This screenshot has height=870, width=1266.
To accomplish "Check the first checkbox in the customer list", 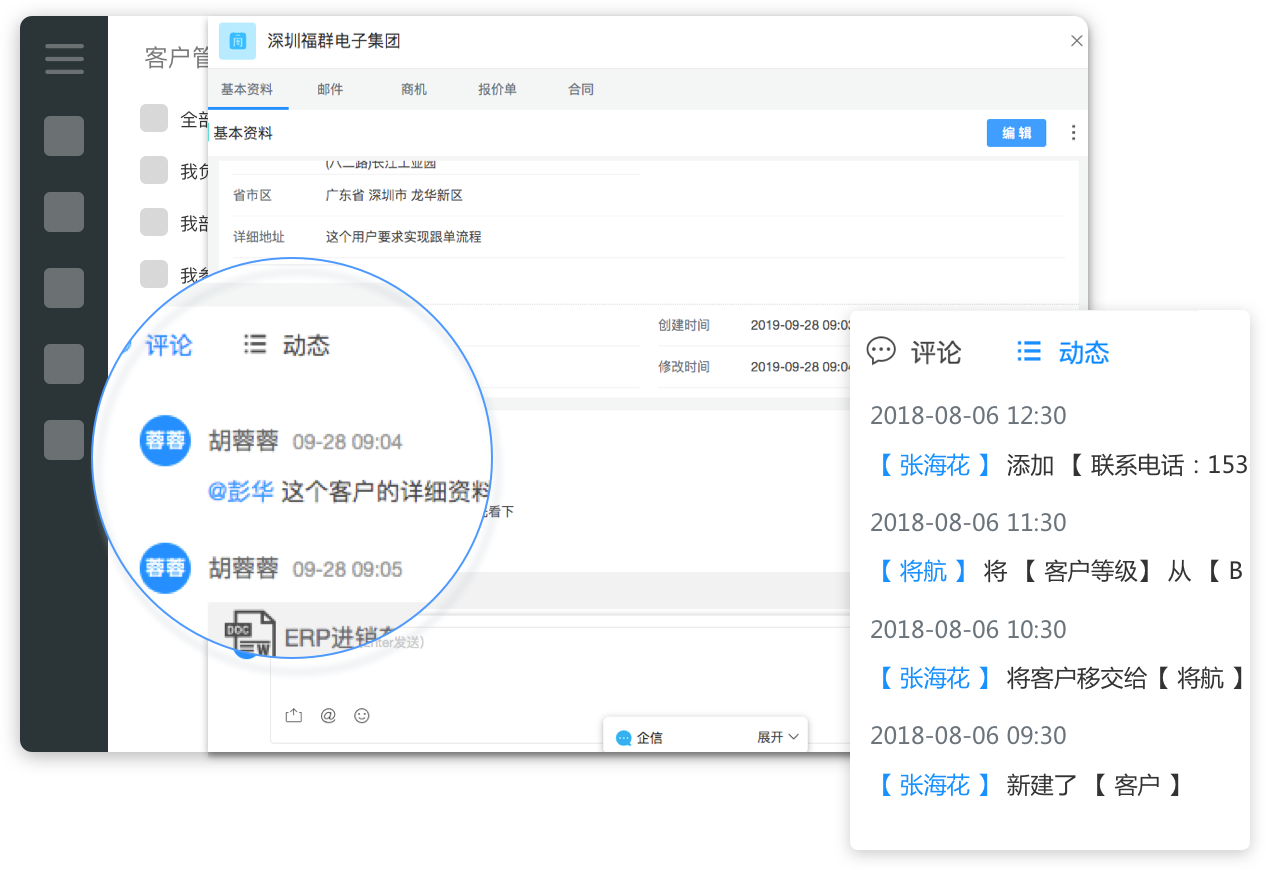I will (154, 118).
